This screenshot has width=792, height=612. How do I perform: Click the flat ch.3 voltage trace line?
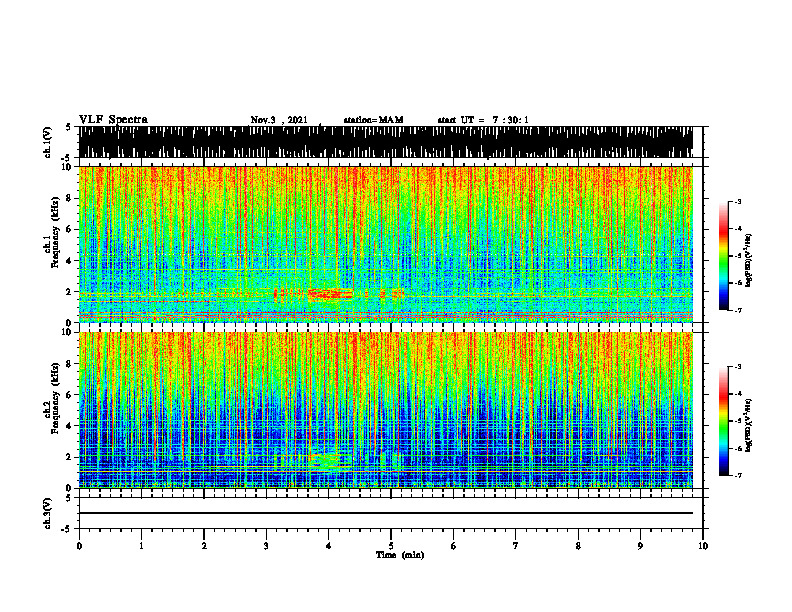(385, 513)
